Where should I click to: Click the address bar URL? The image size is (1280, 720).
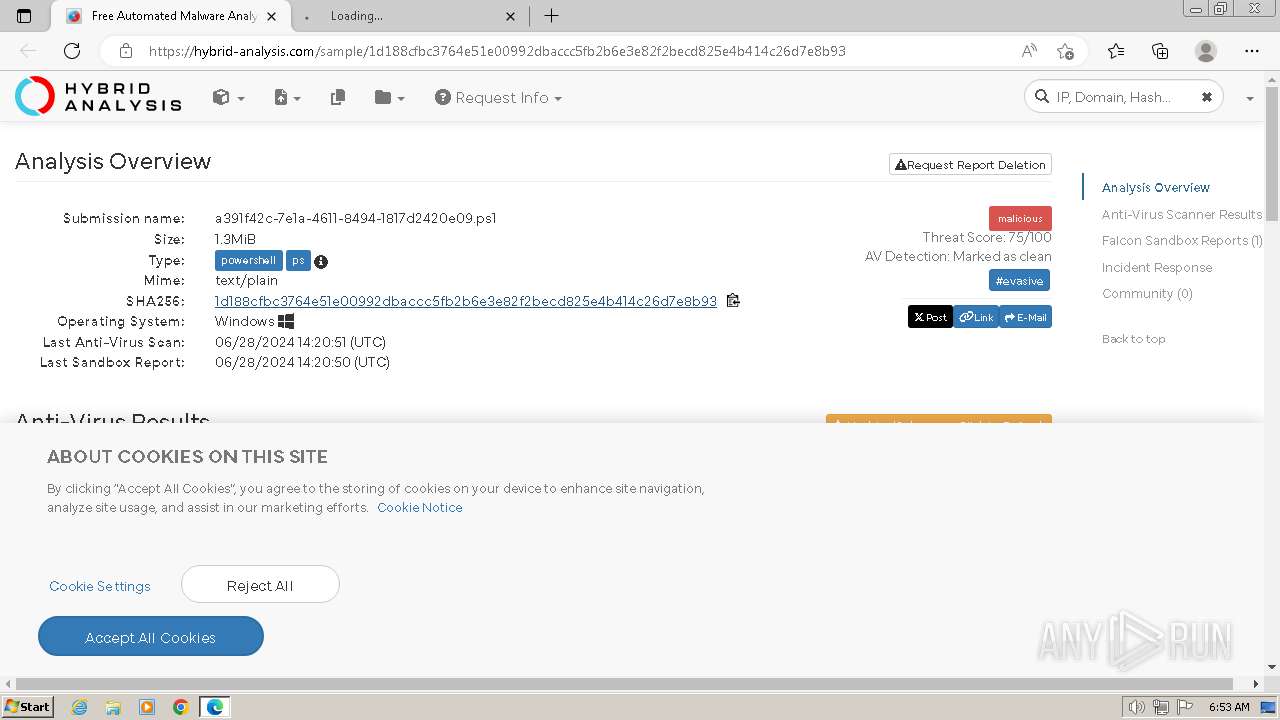[497, 51]
